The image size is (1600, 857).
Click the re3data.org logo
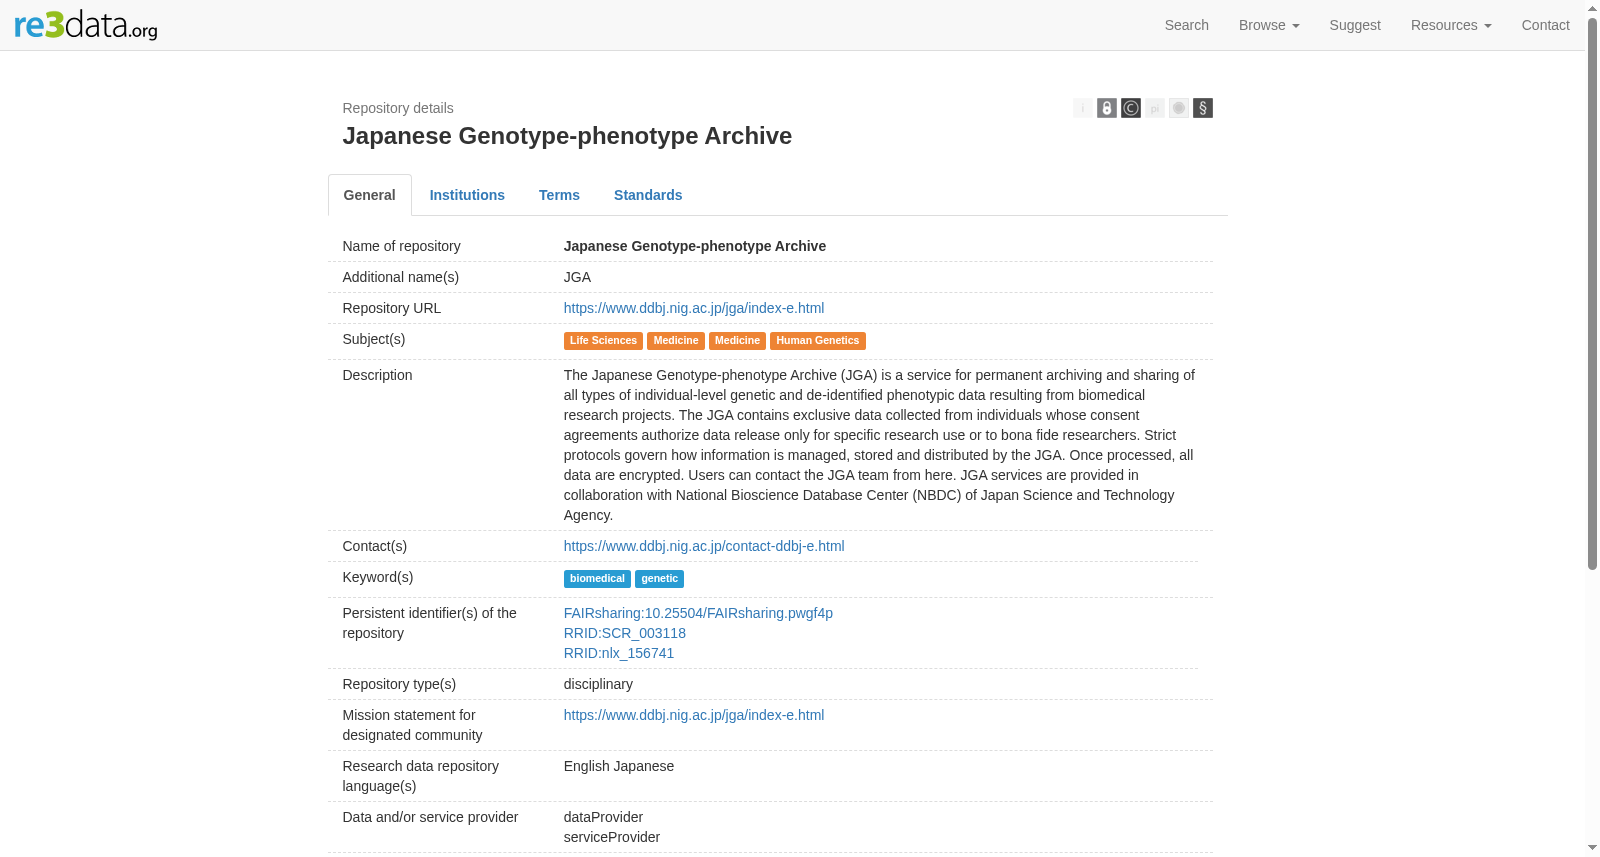[86, 25]
